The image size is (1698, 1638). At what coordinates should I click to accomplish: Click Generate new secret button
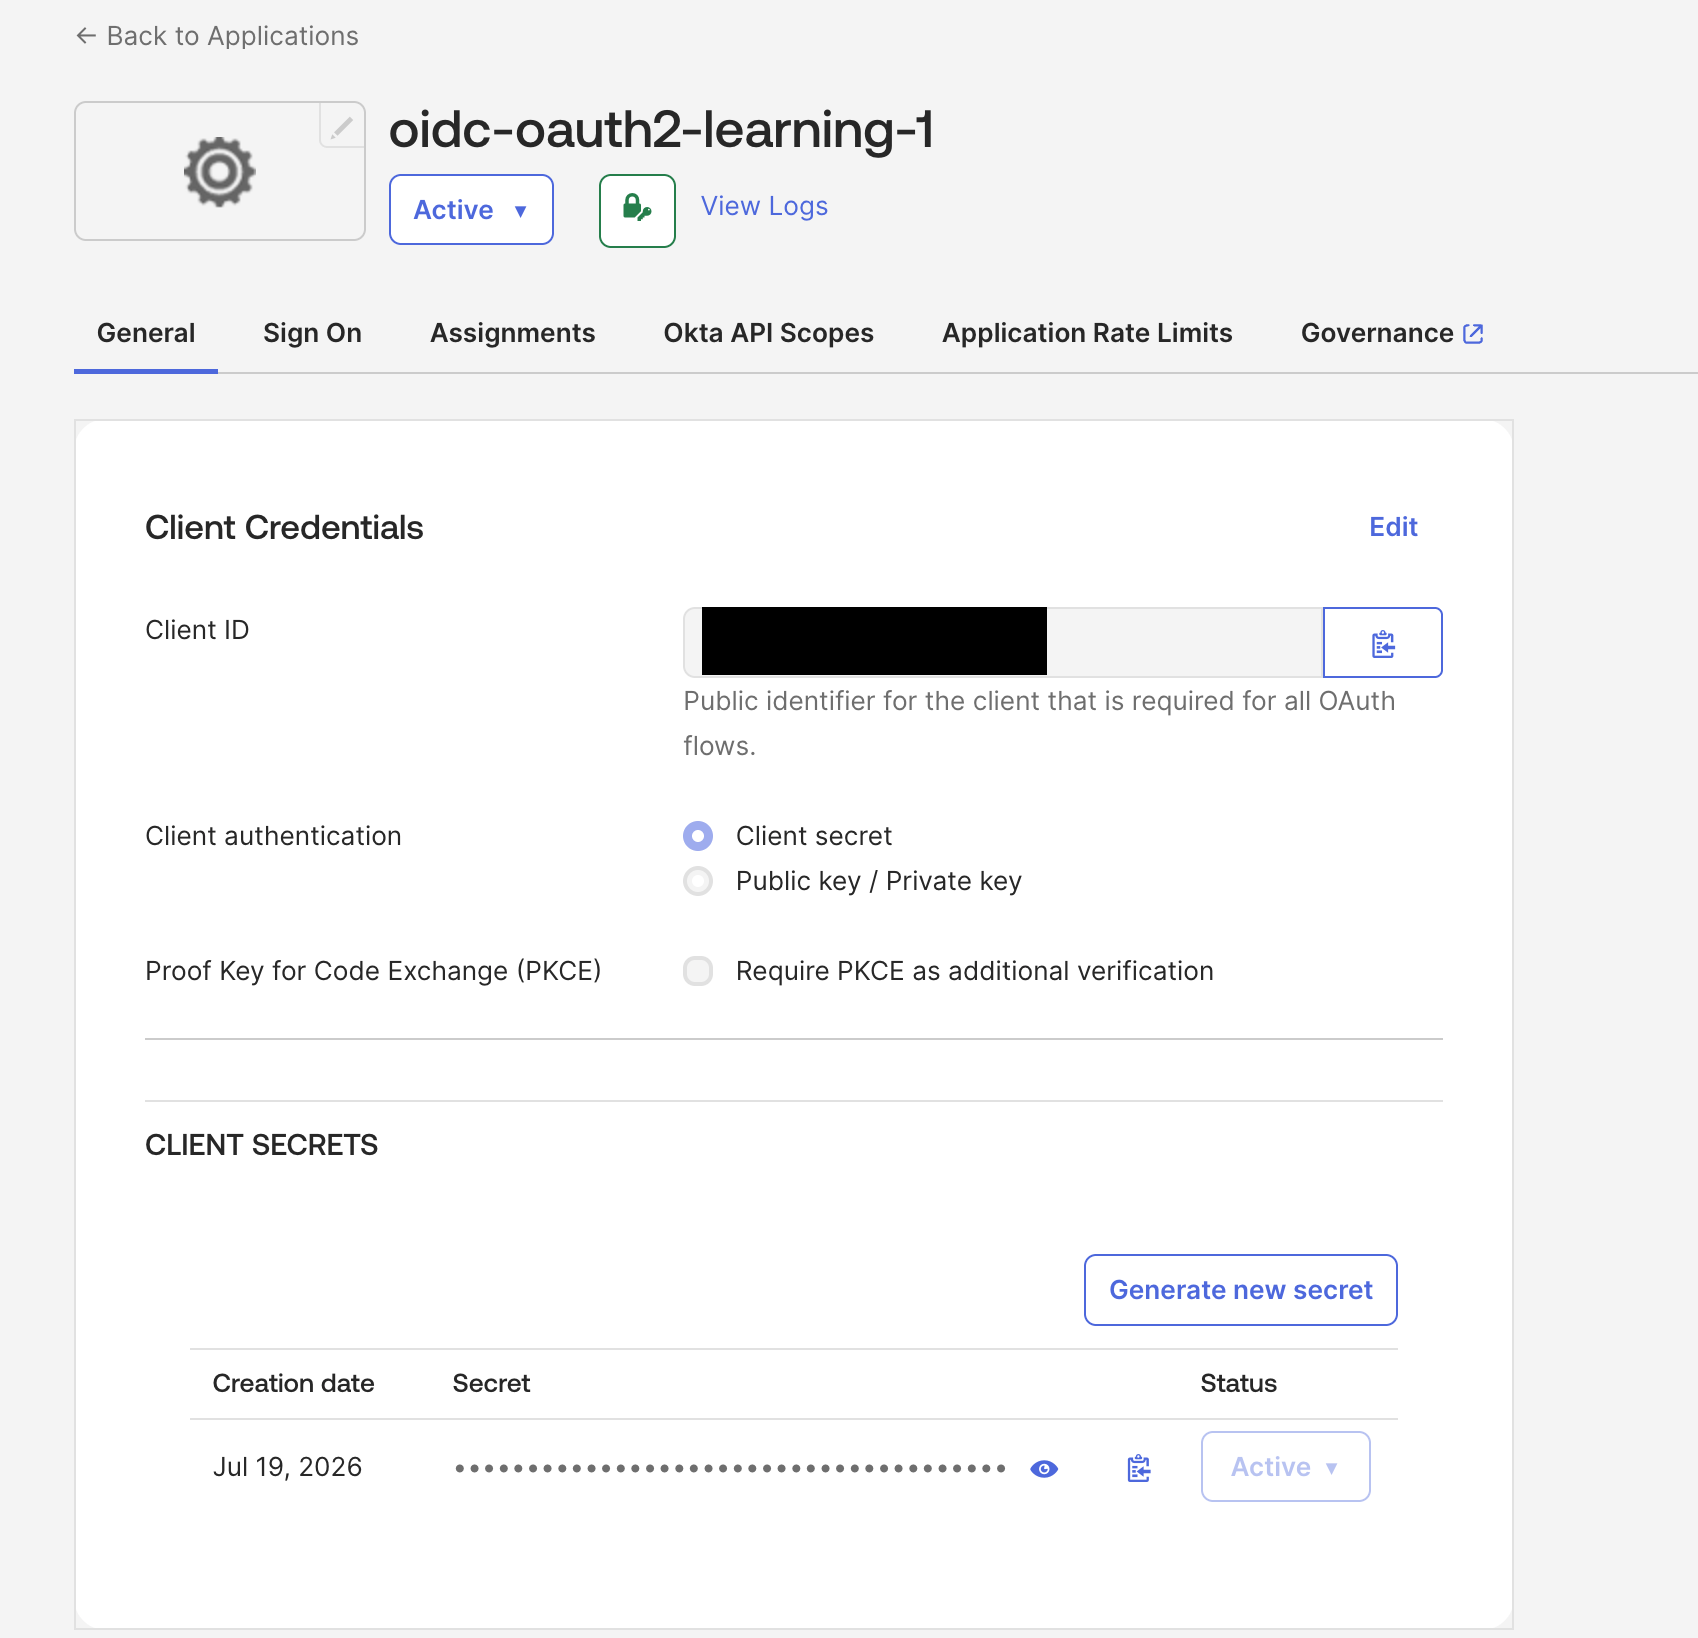(x=1240, y=1290)
